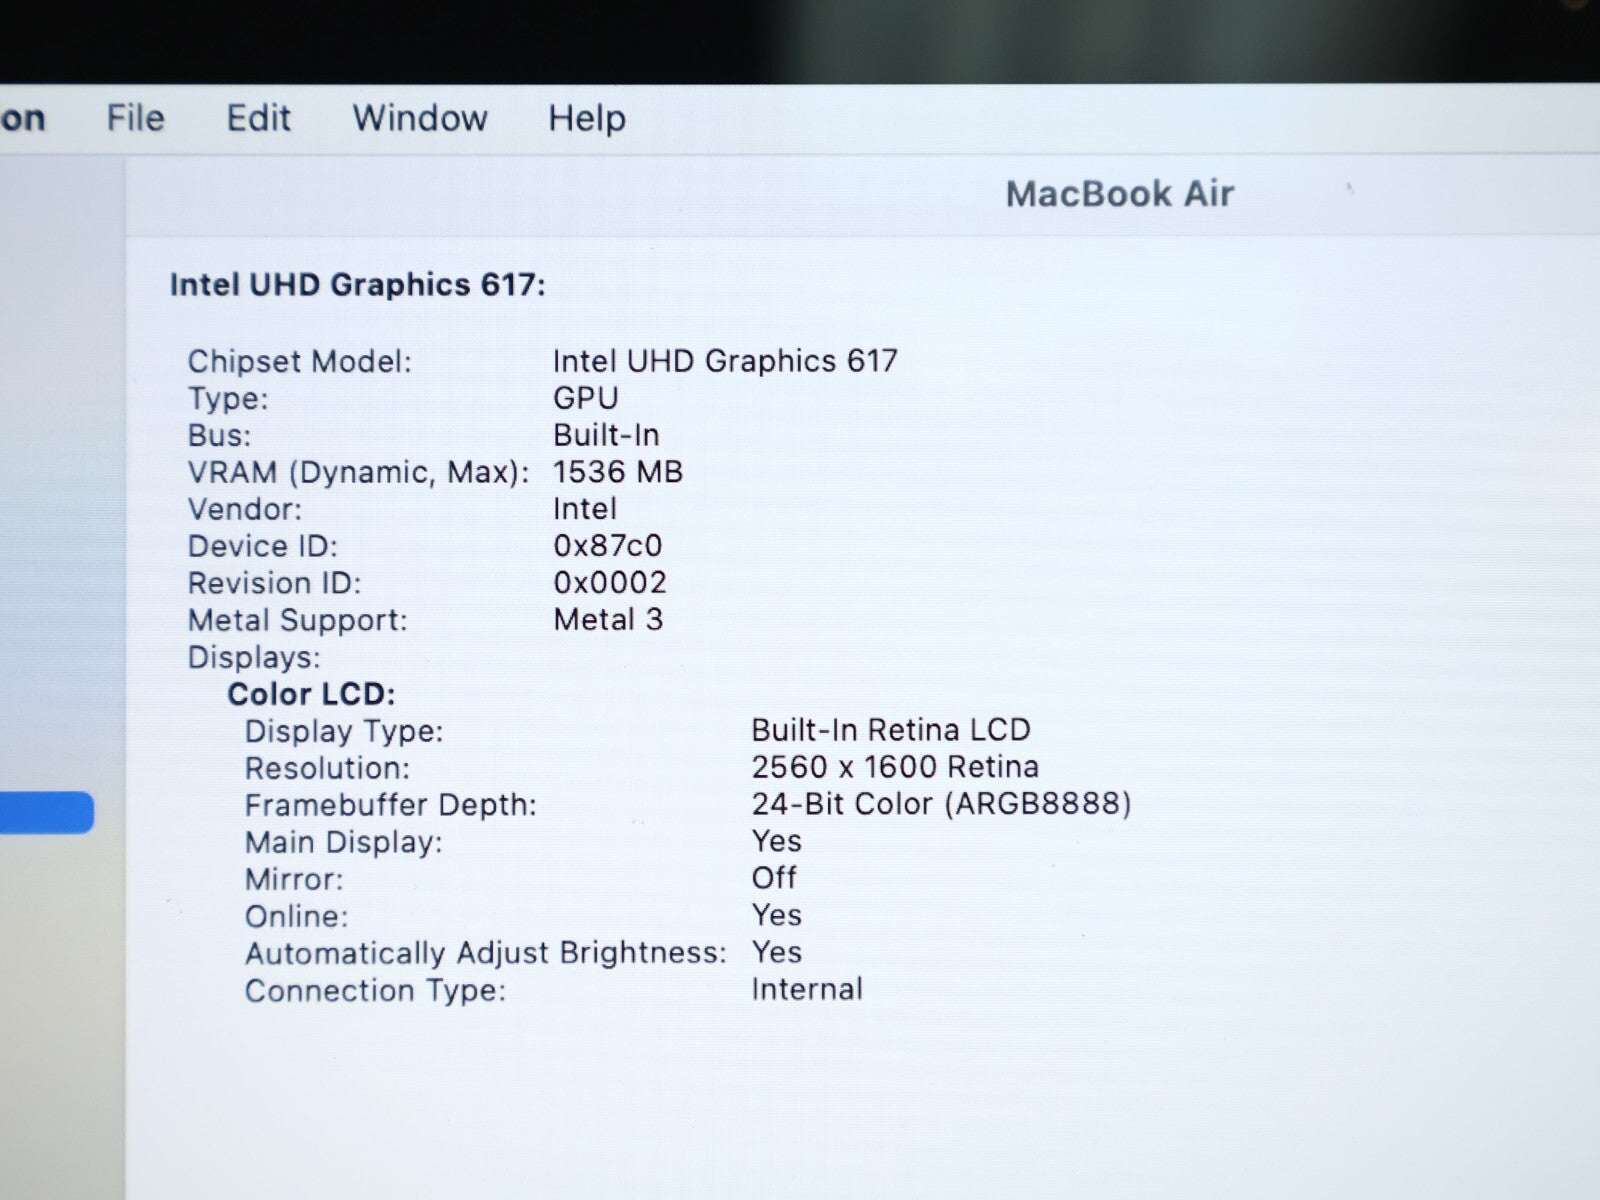Click the Framebuffer Depth value 24-Bit Color
Screen dimensions: 1600x1200
(x=941, y=803)
